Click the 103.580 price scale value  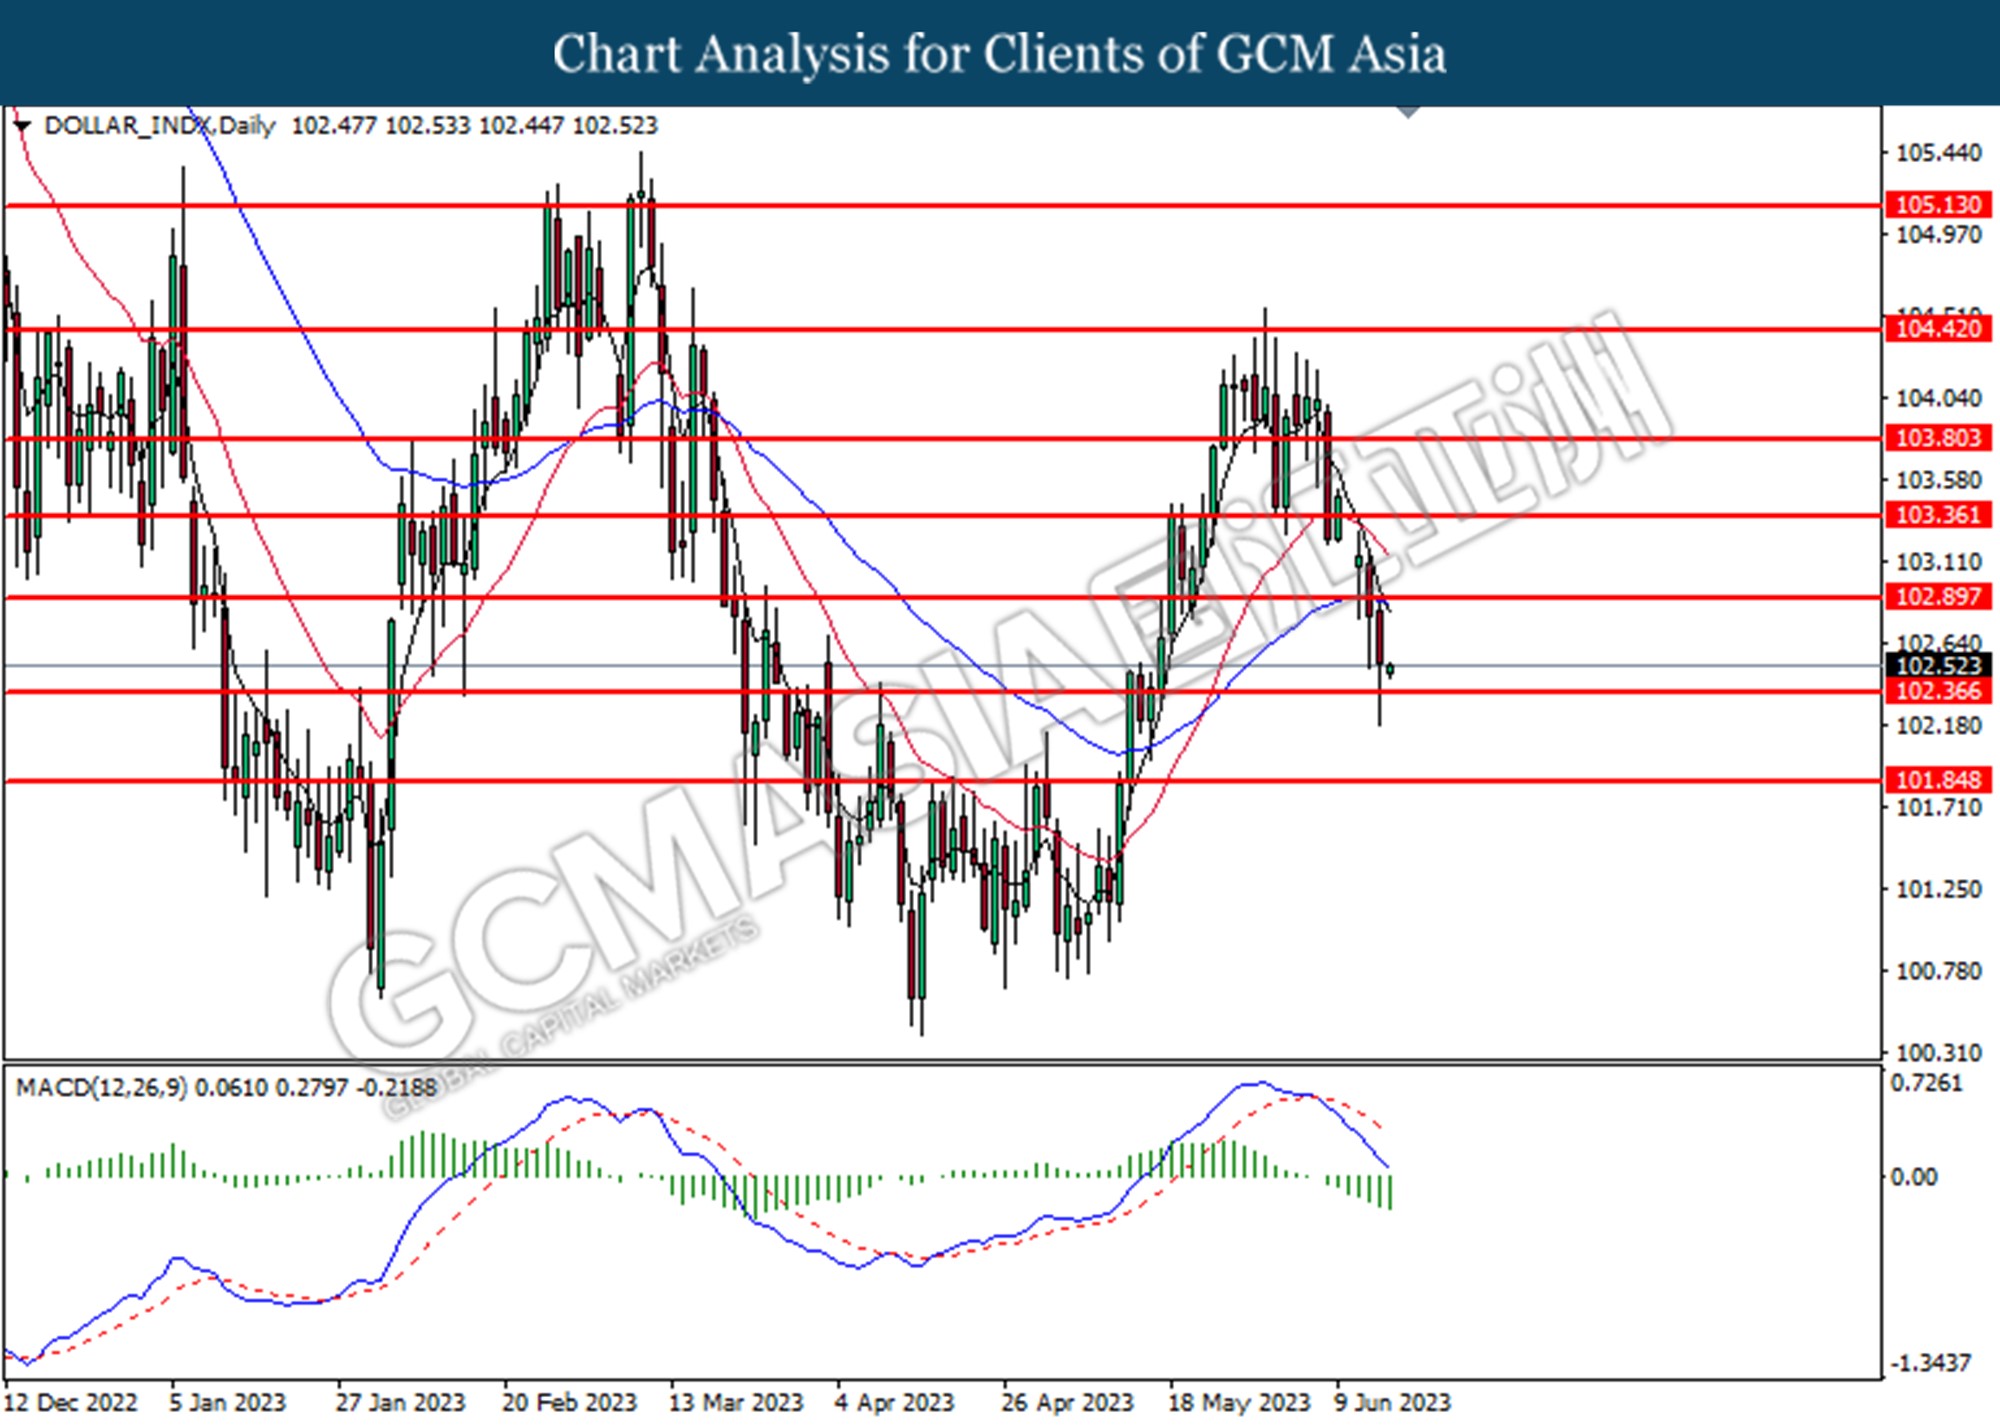1938,480
